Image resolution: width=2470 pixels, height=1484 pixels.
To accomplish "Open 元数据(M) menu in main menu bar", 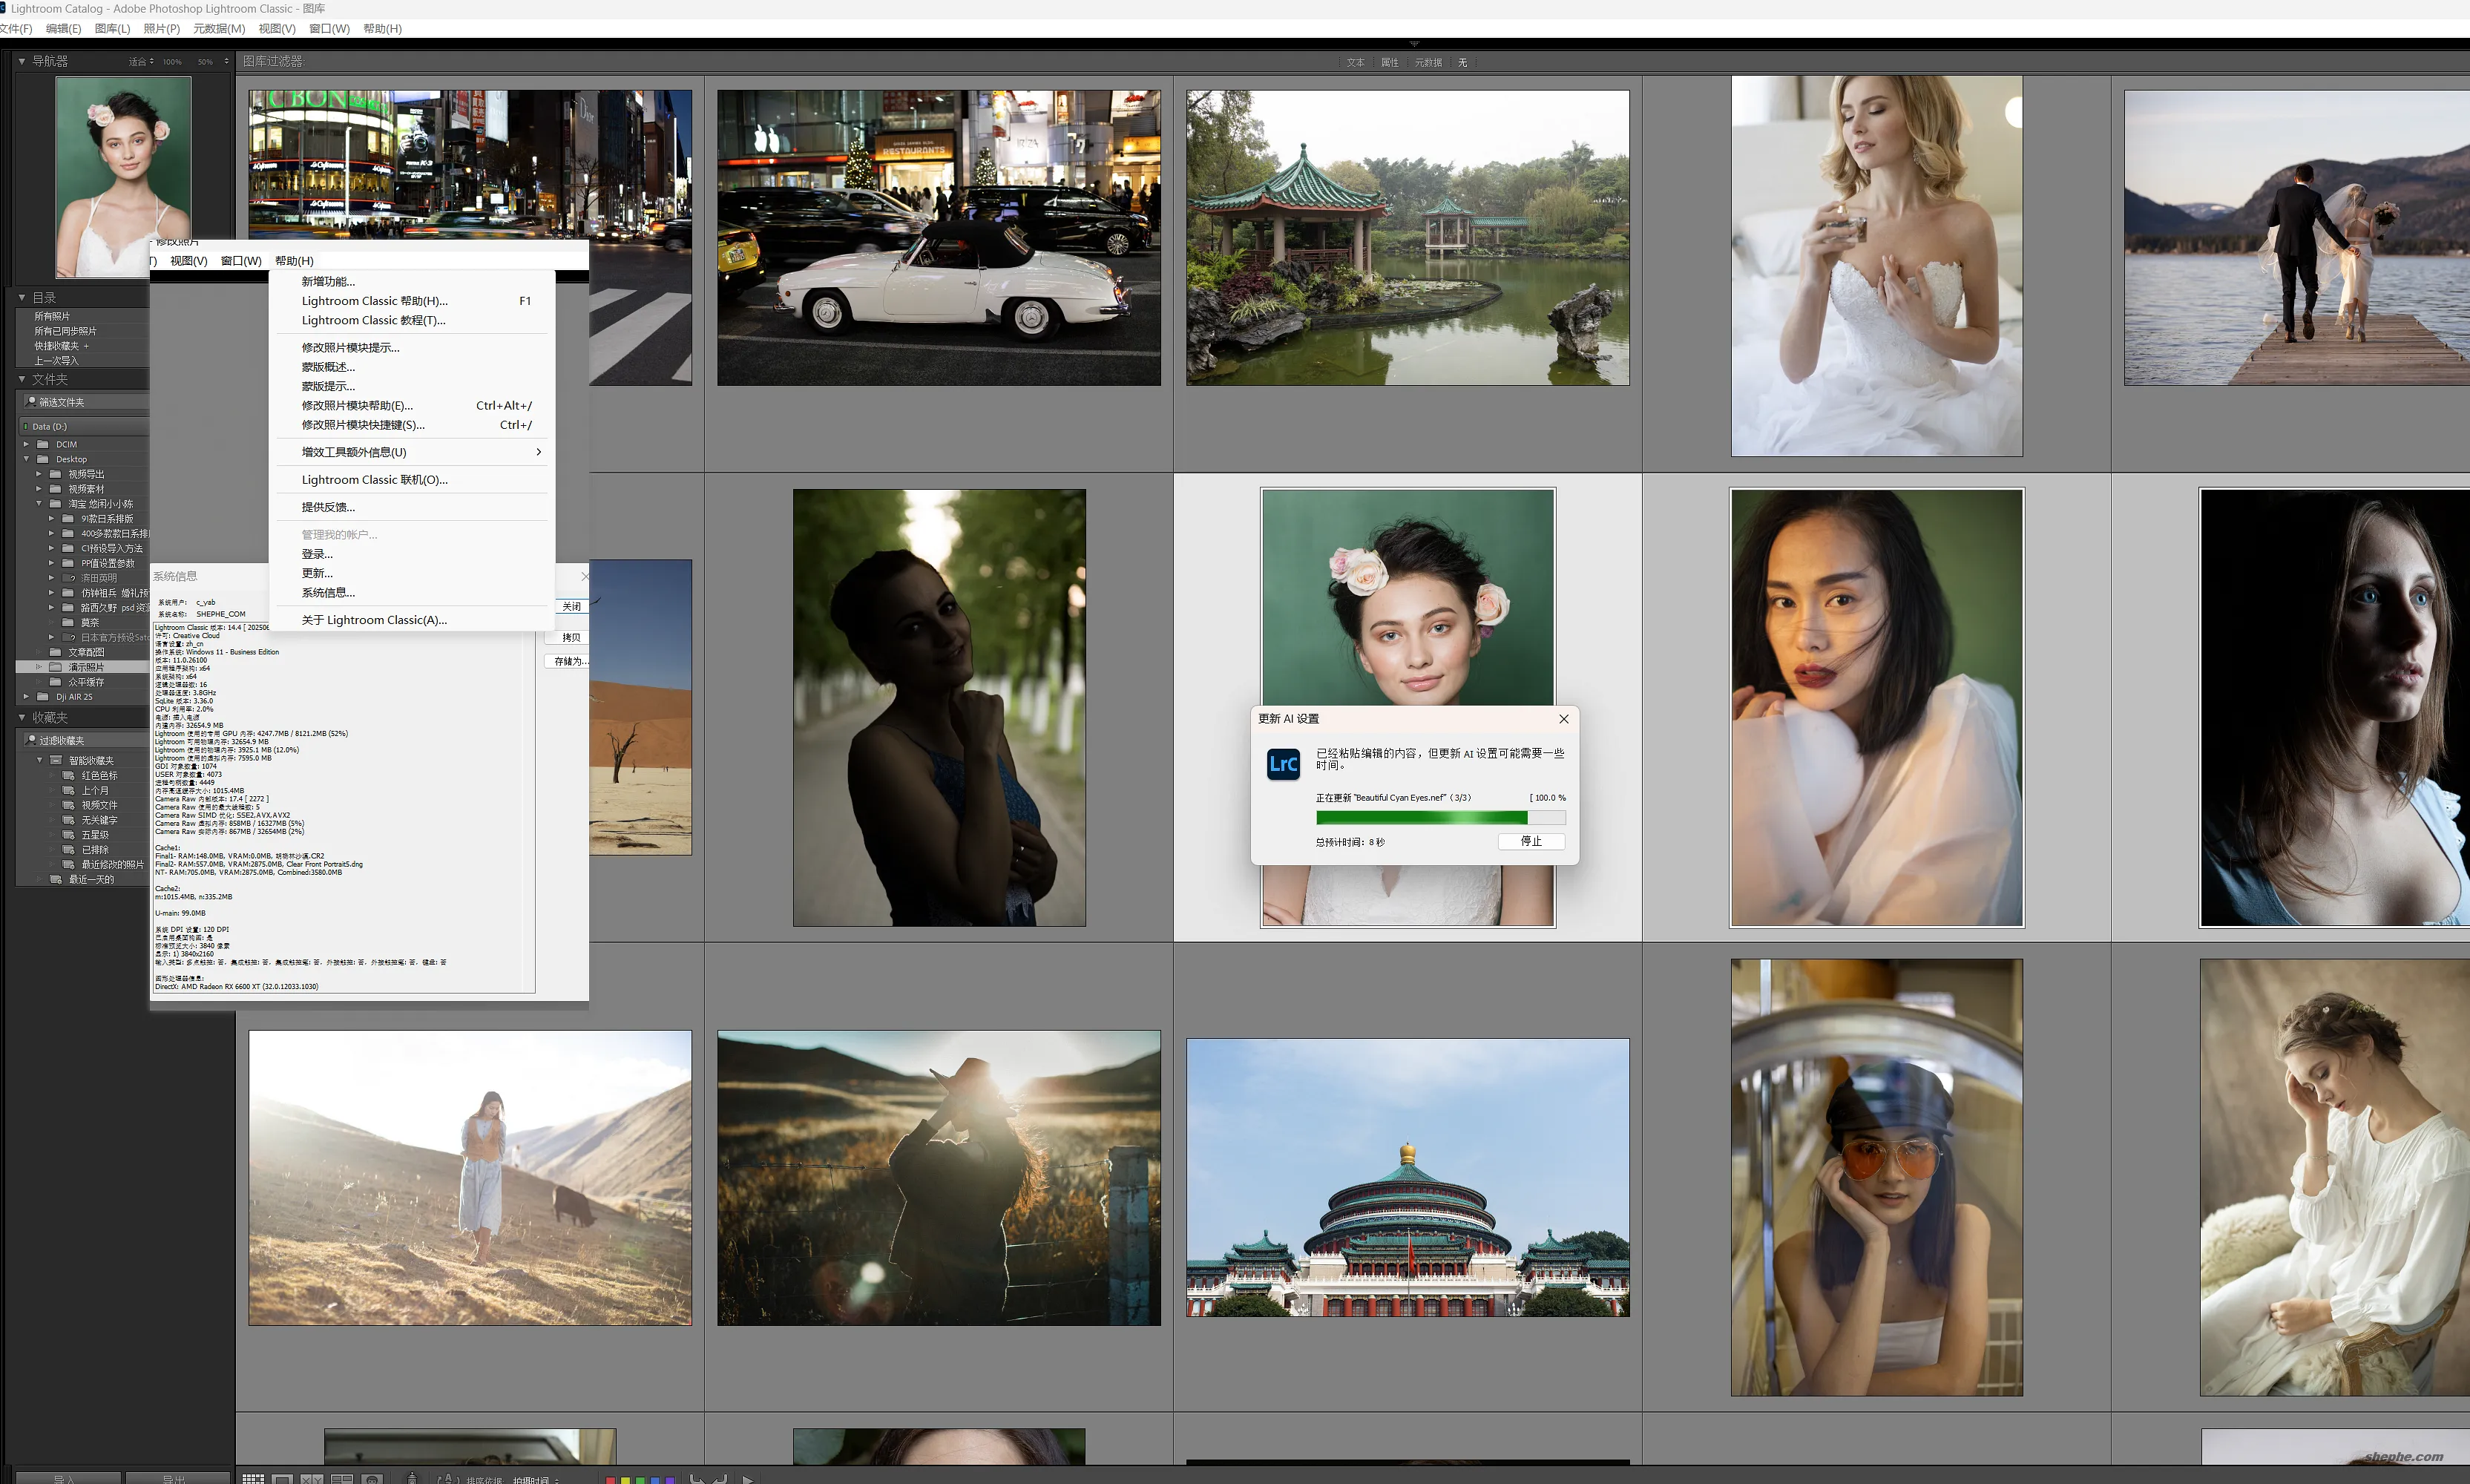I will (219, 28).
